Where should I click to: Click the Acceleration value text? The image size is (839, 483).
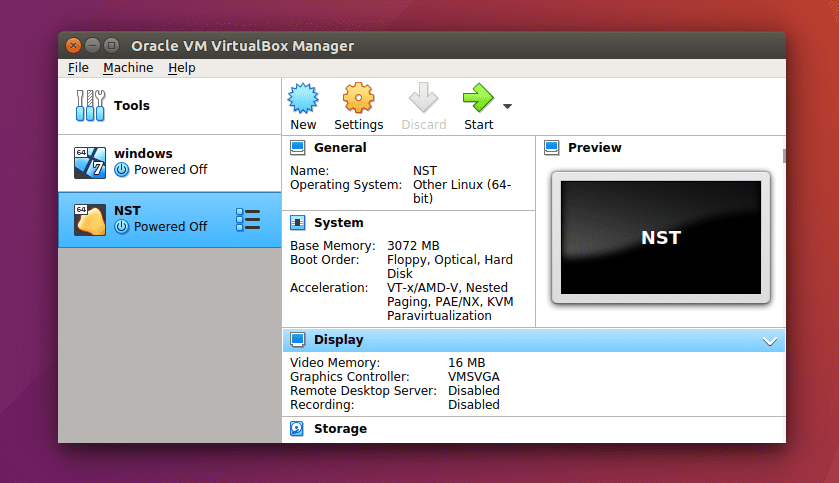450,302
